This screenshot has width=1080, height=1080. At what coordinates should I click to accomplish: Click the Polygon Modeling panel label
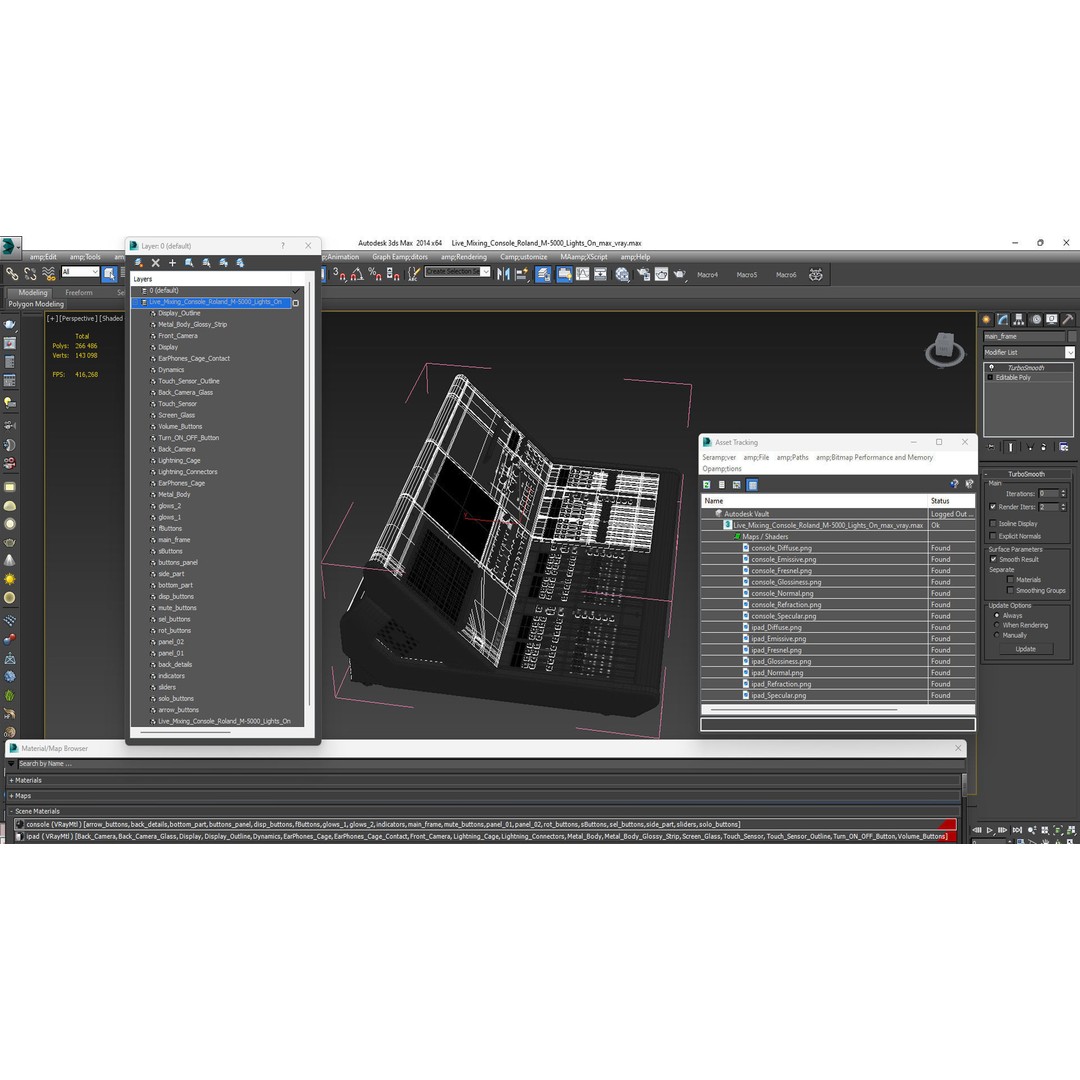tap(36, 304)
